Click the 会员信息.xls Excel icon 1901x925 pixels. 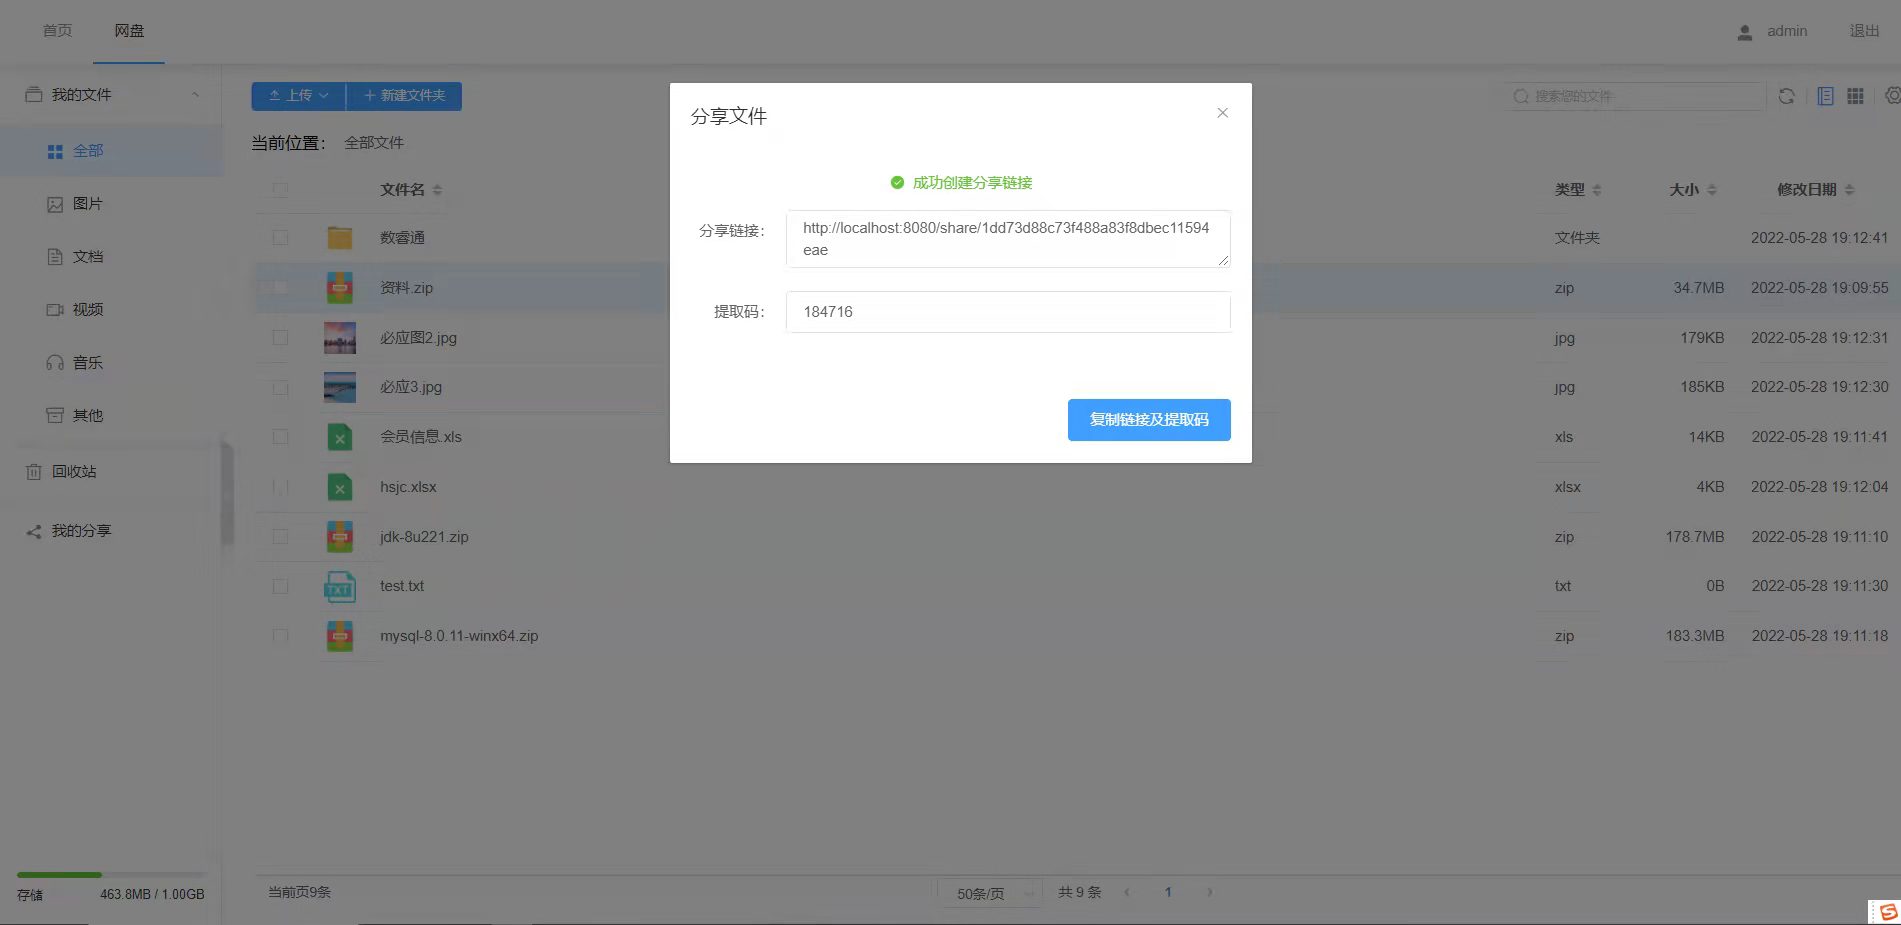point(340,437)
